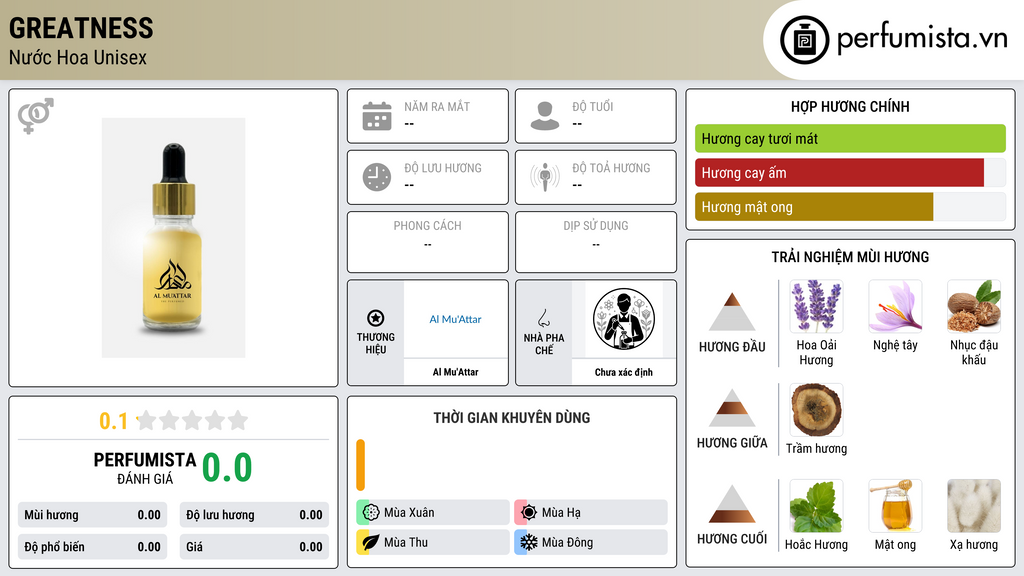Select the Hoắc Hương patchouli note image
The width and height of the screenshot is (1024, 576).
pyautogui.click(x=816, y=505)
